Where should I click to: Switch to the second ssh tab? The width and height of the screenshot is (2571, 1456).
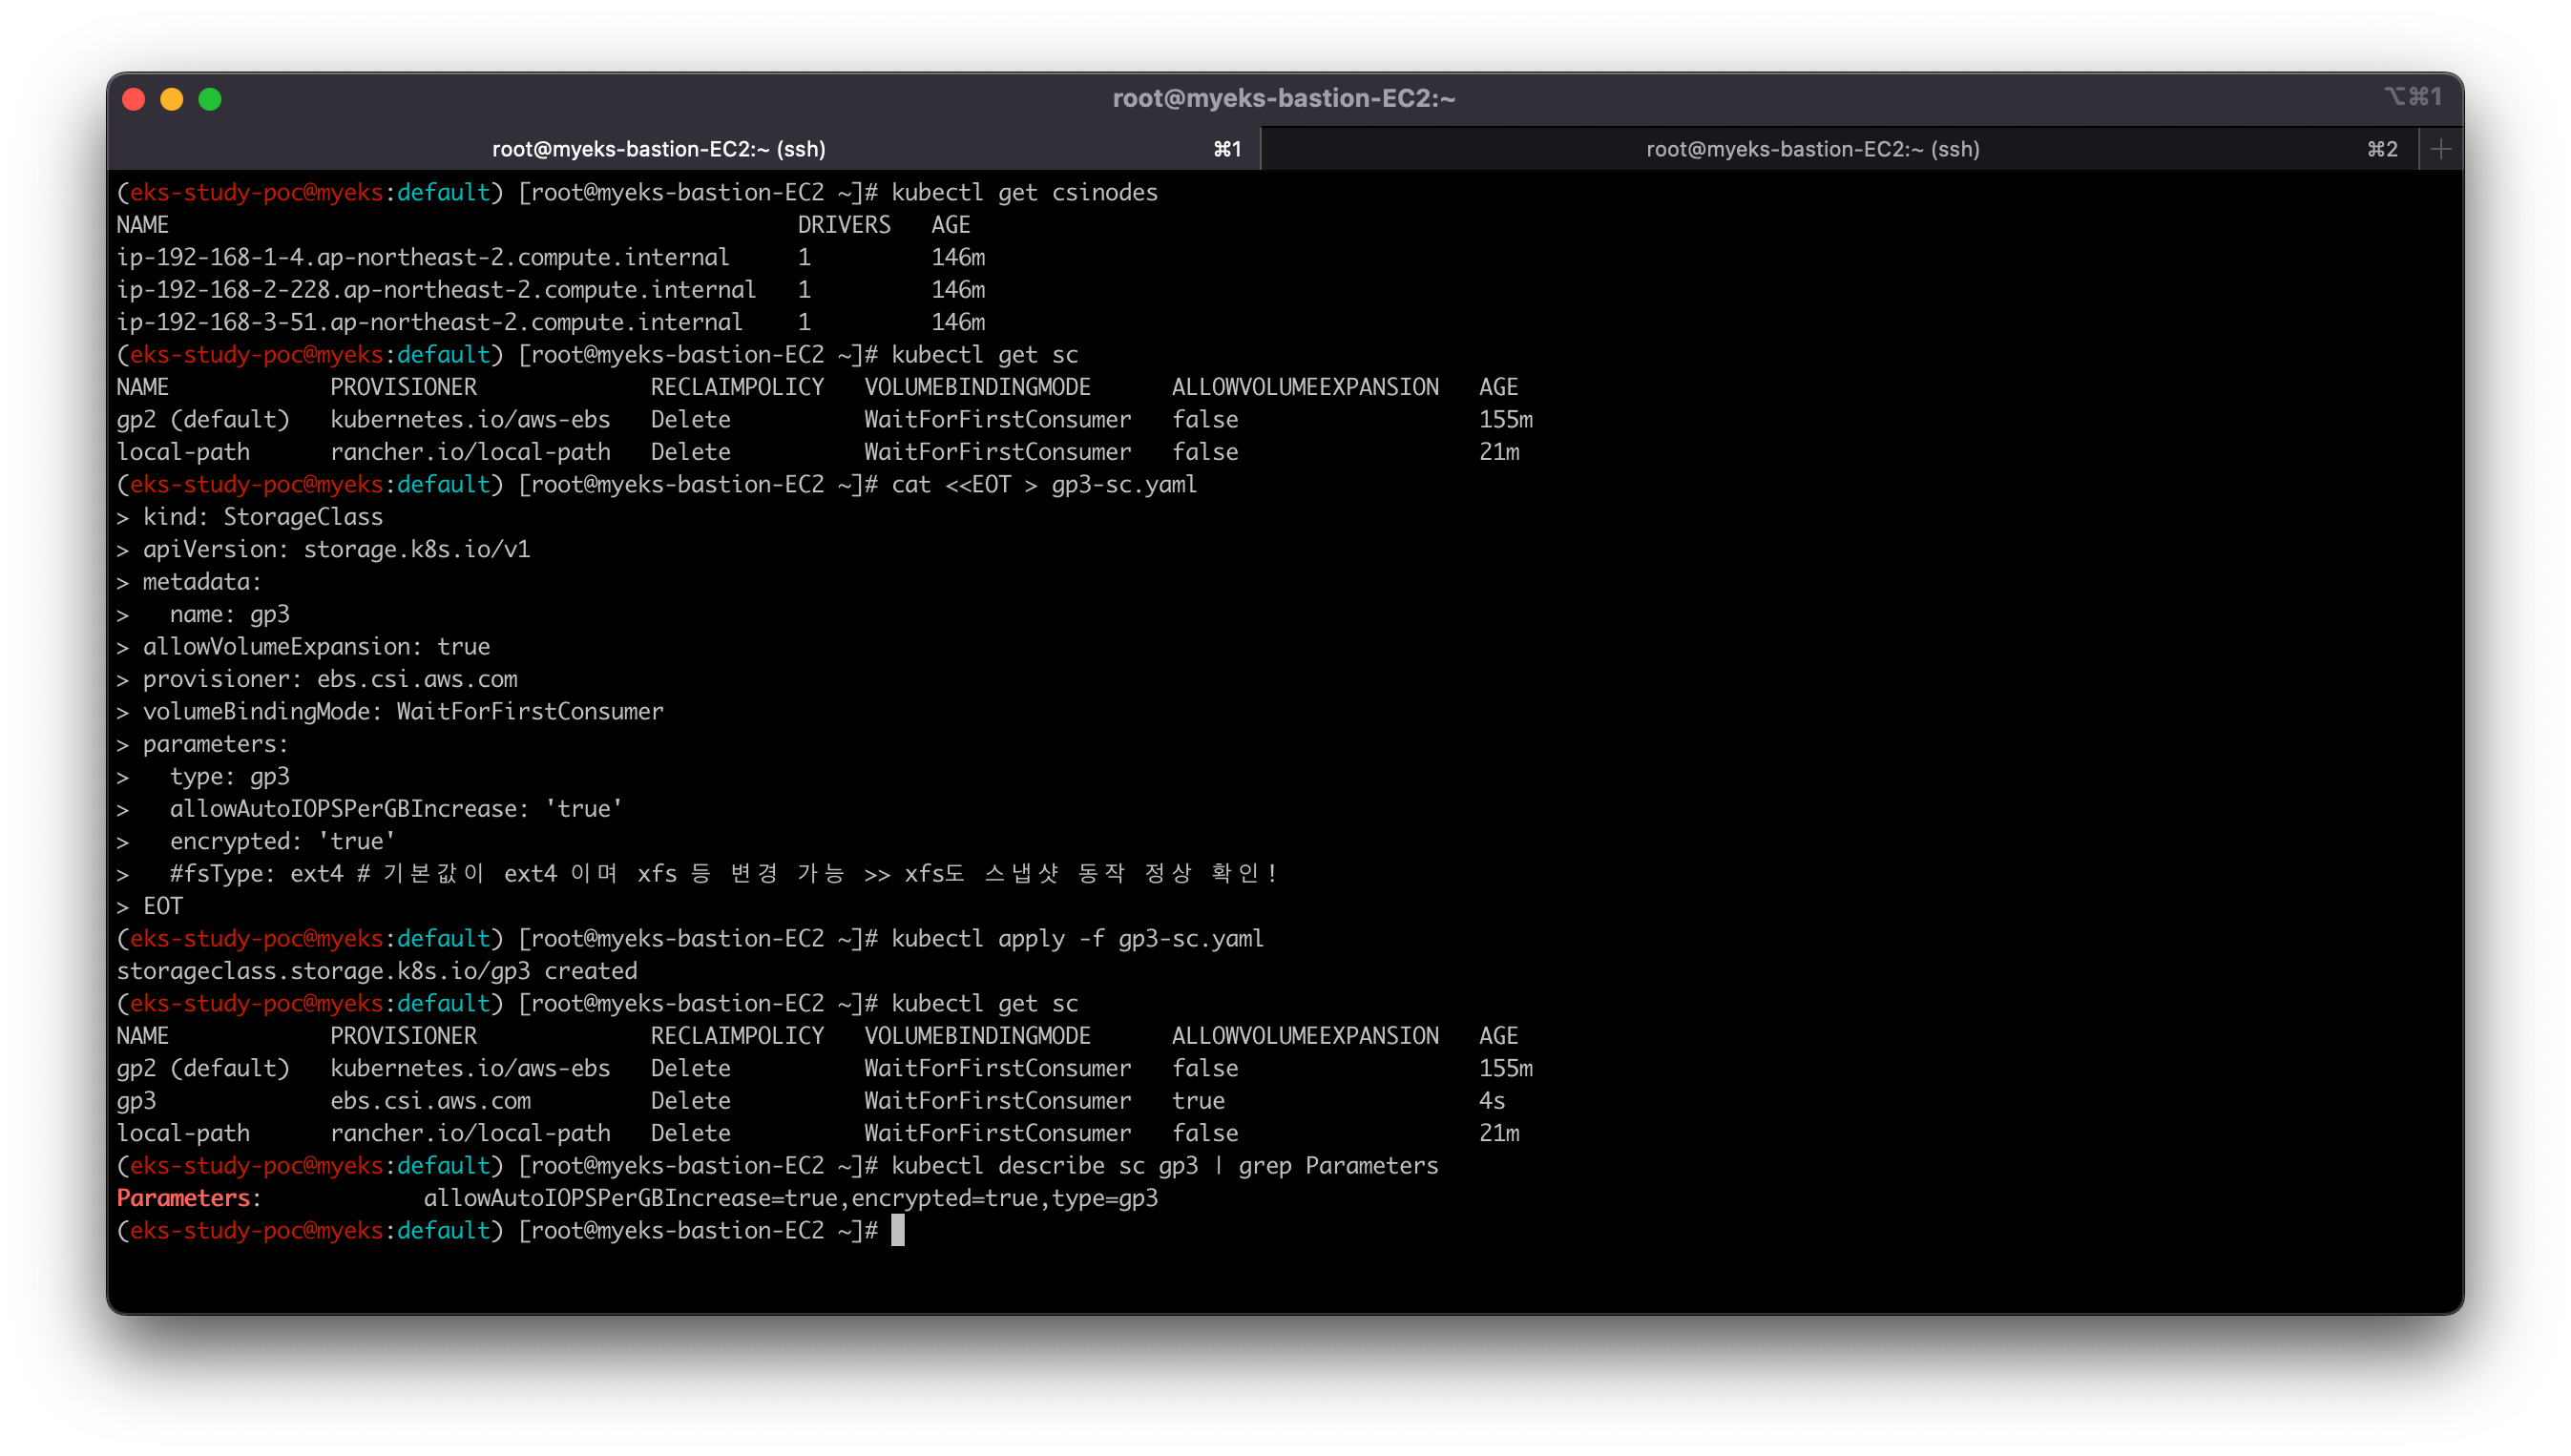[1812, 149]
